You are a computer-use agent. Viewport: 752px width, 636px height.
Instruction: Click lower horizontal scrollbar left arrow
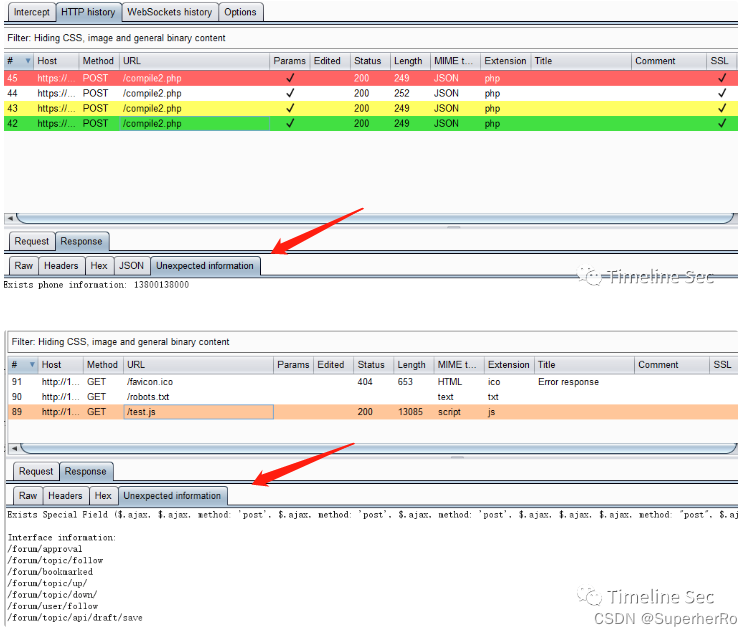coord(14,448)
